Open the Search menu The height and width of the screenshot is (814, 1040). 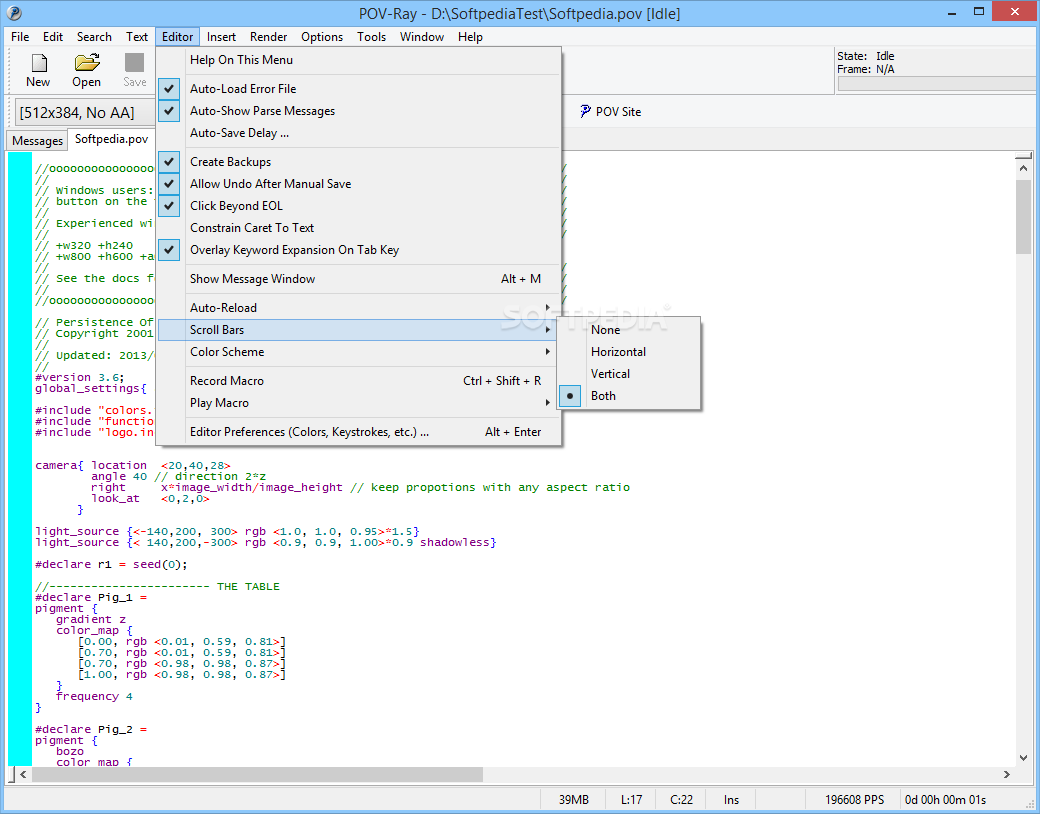(x=94, y=36)
